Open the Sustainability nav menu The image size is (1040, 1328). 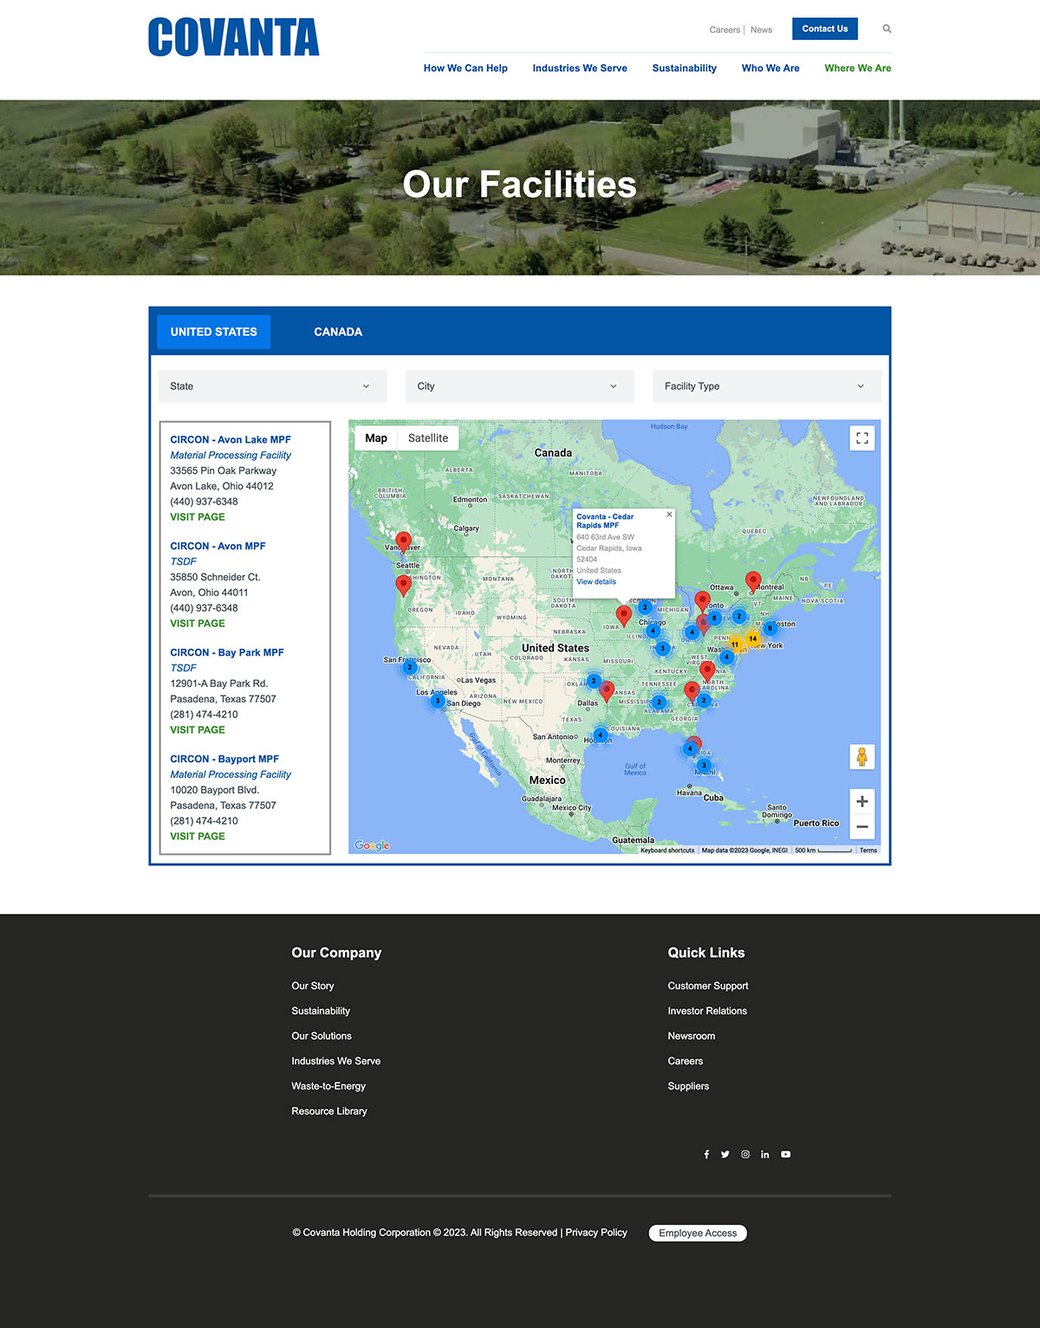point(684,68)
